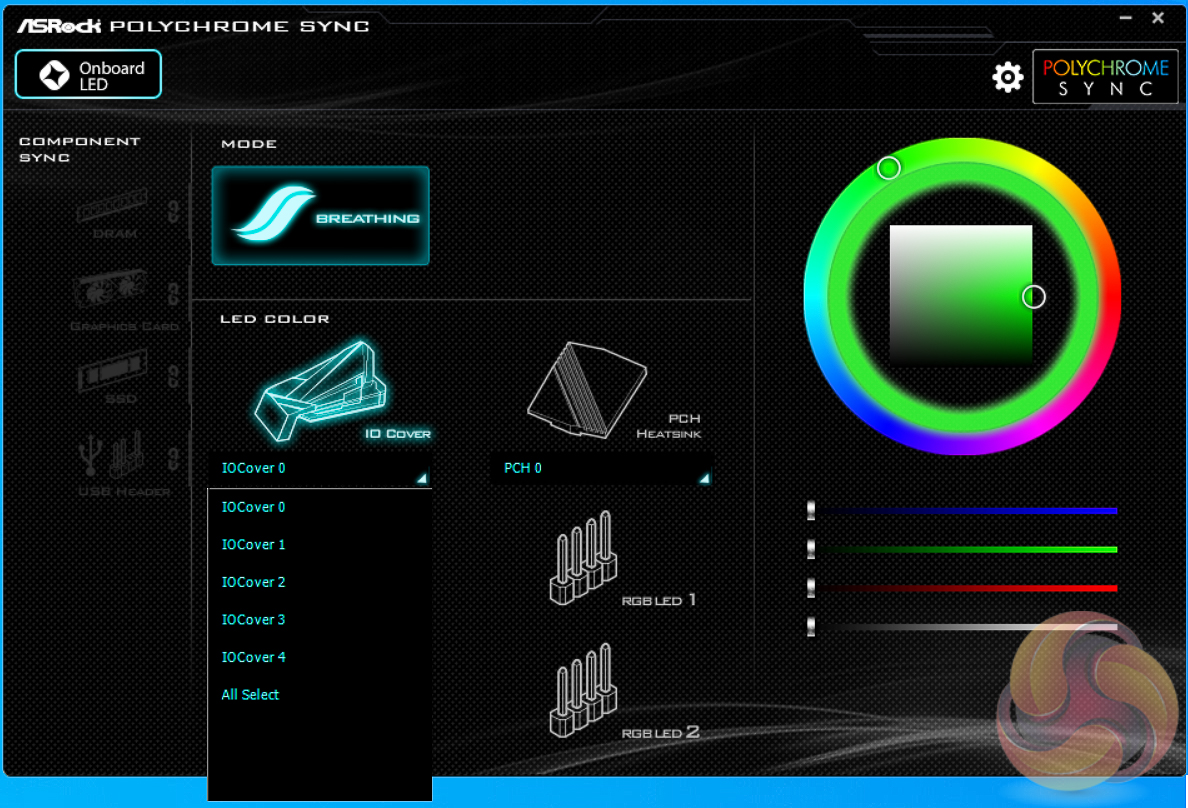Toggle the Graphics Card sync link
1188x808 pixels.
click(174, 294)
